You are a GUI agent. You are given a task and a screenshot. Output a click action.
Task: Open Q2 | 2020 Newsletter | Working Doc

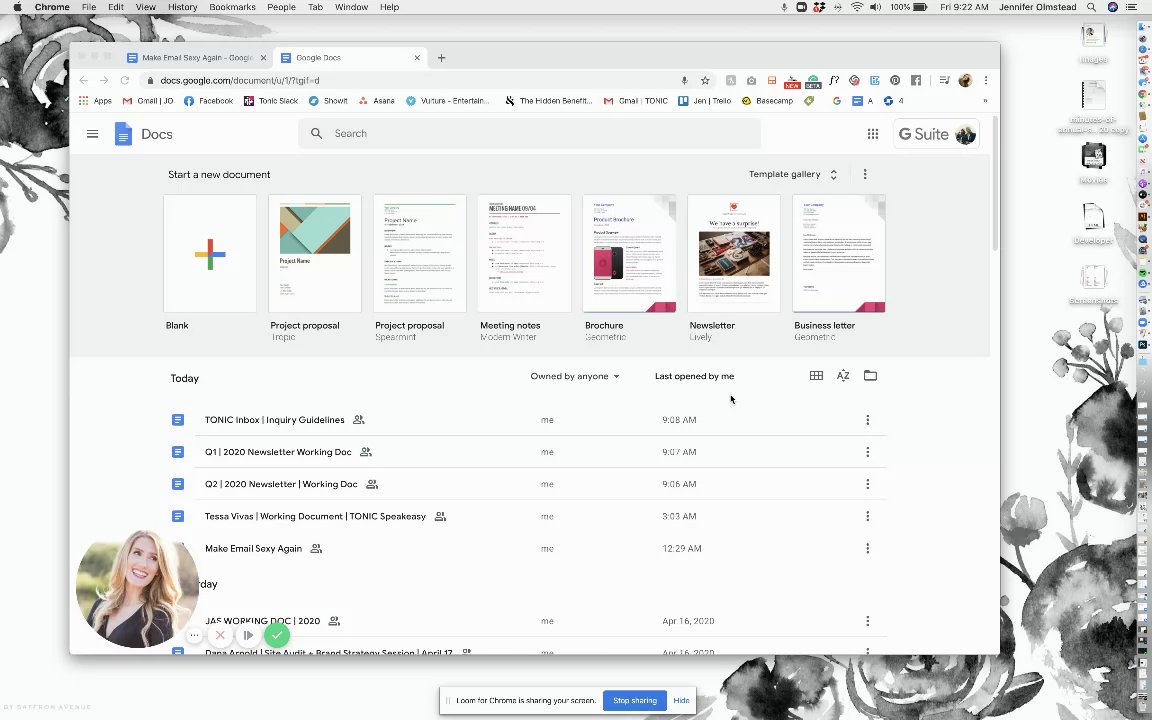point(281,484)
